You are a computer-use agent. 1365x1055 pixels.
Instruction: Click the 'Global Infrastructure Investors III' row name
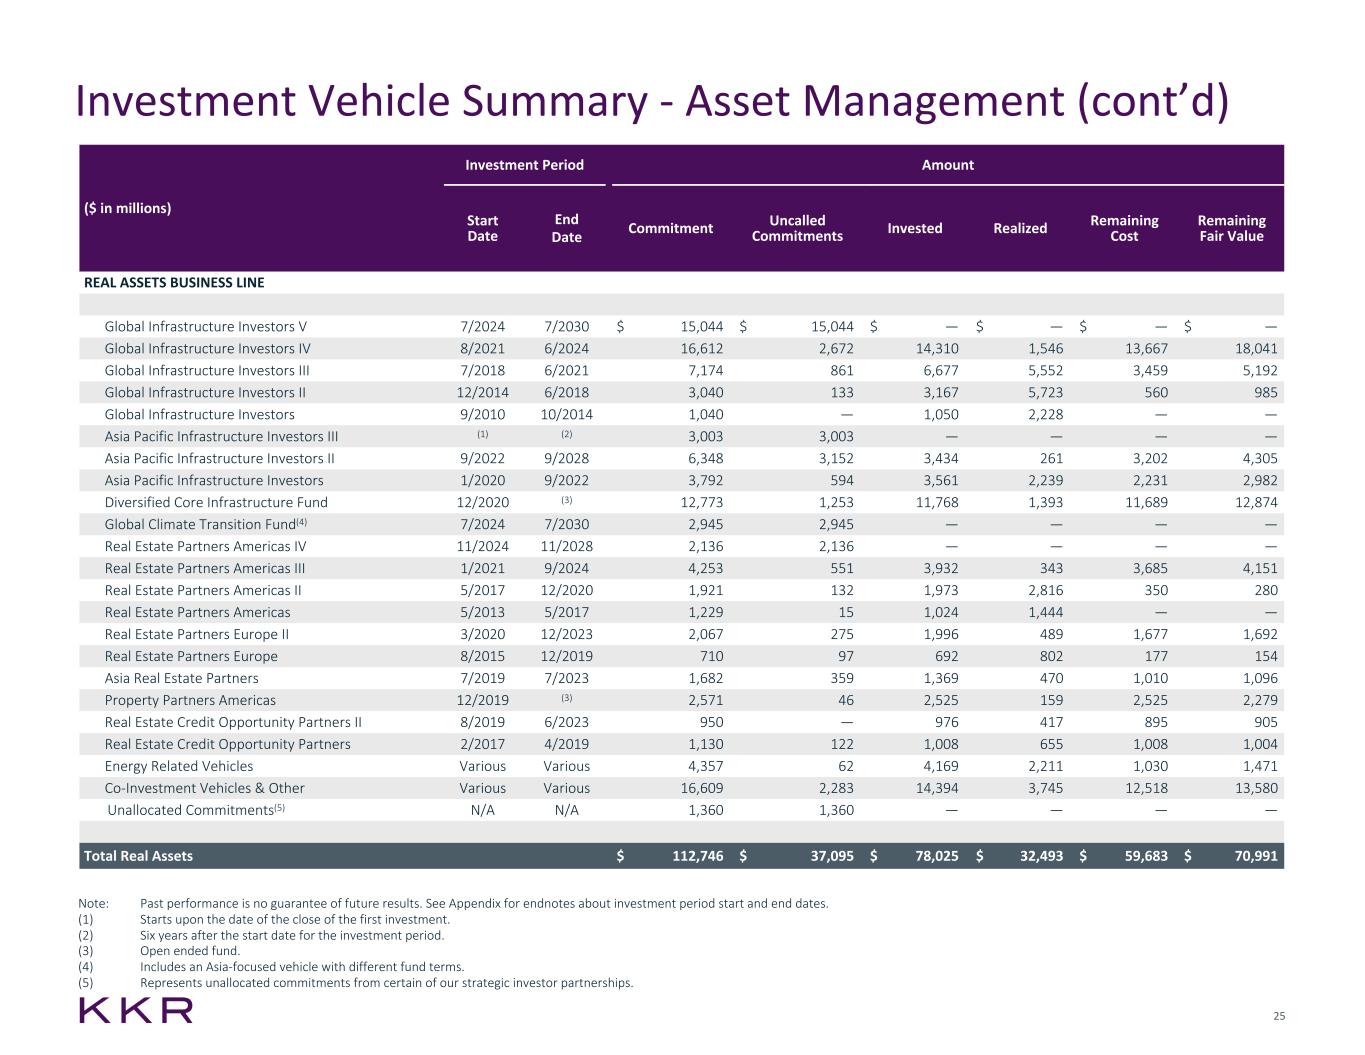[209, 370]
